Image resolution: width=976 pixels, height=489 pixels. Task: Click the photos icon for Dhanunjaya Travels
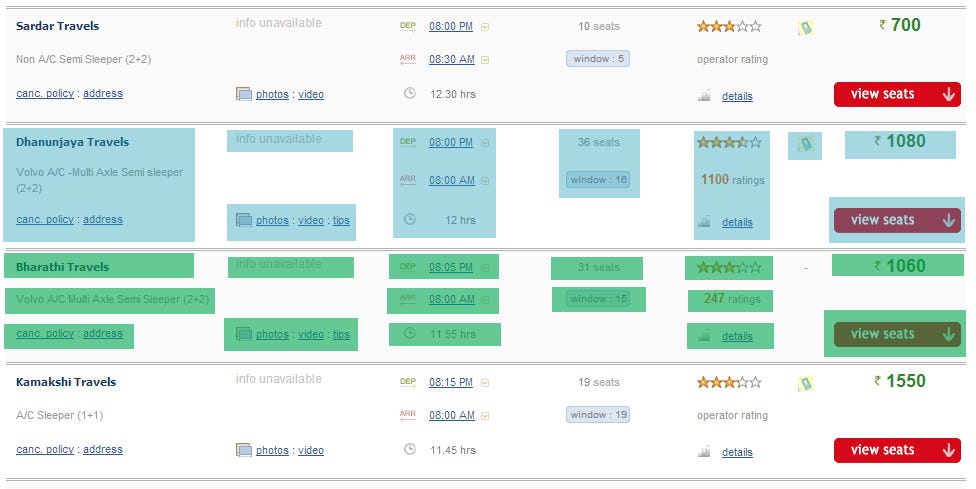243,220
